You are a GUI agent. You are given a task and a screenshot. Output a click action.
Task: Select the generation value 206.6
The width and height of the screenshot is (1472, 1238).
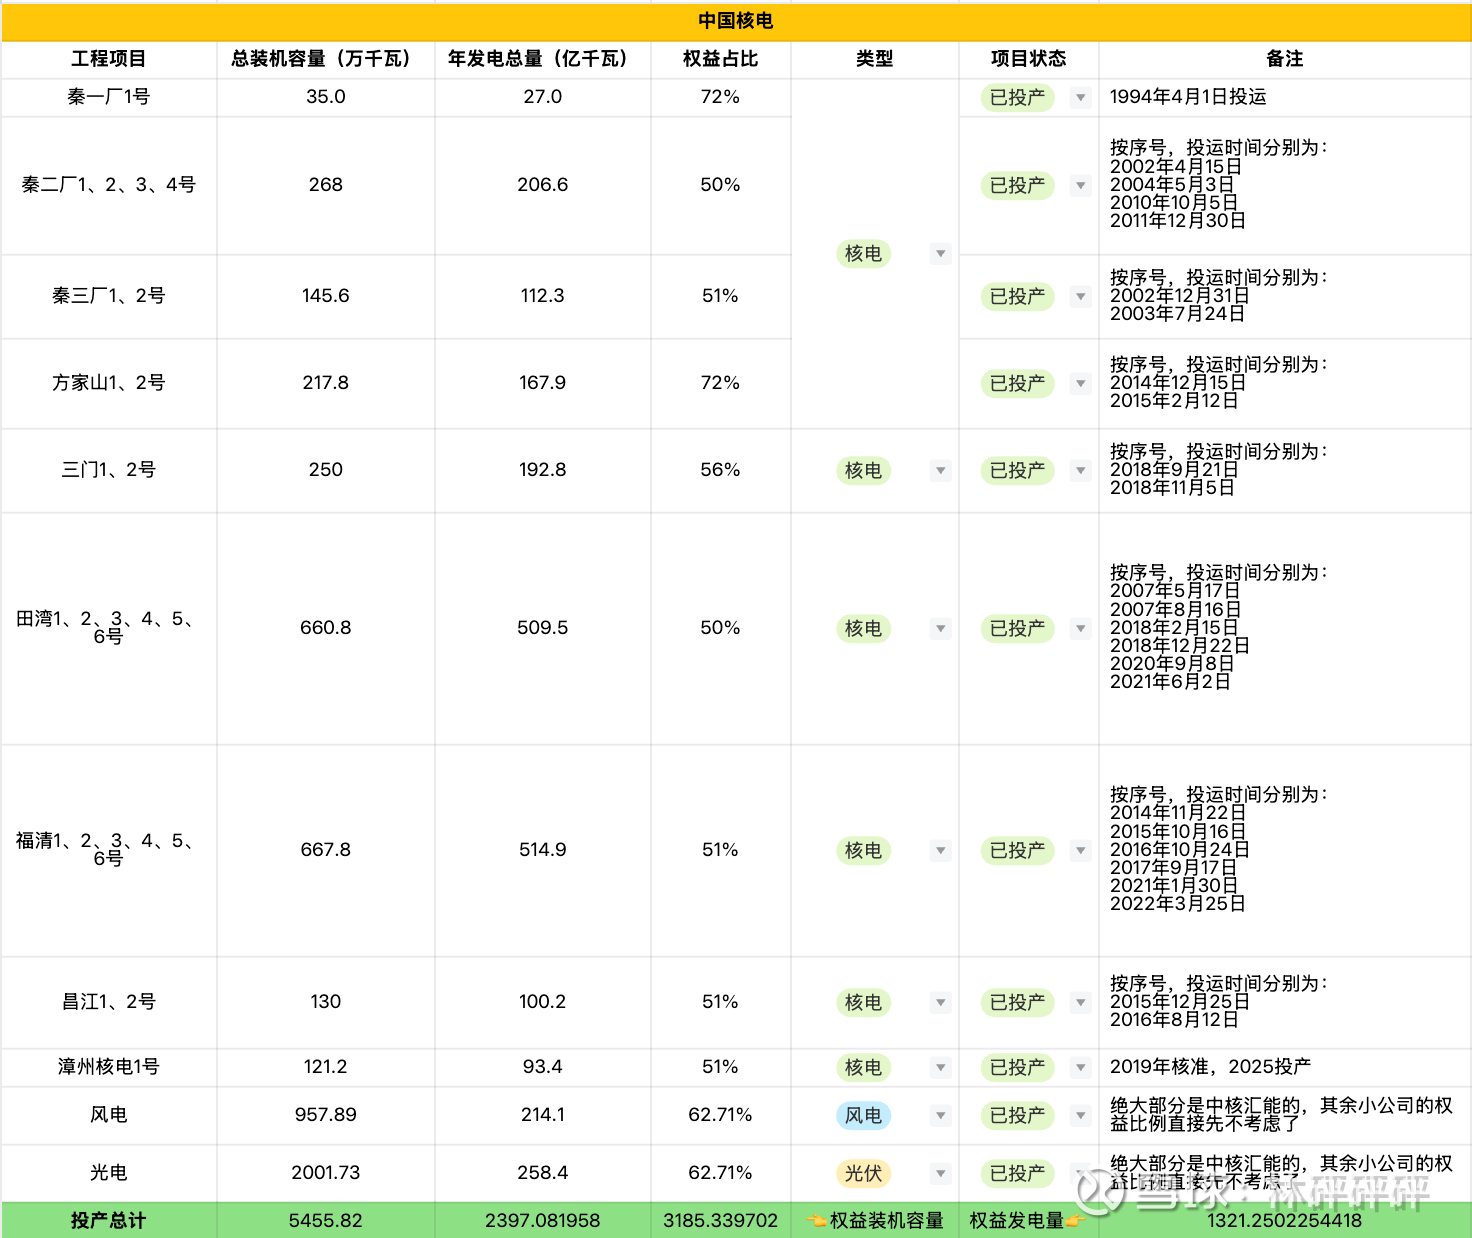point(543,185)
